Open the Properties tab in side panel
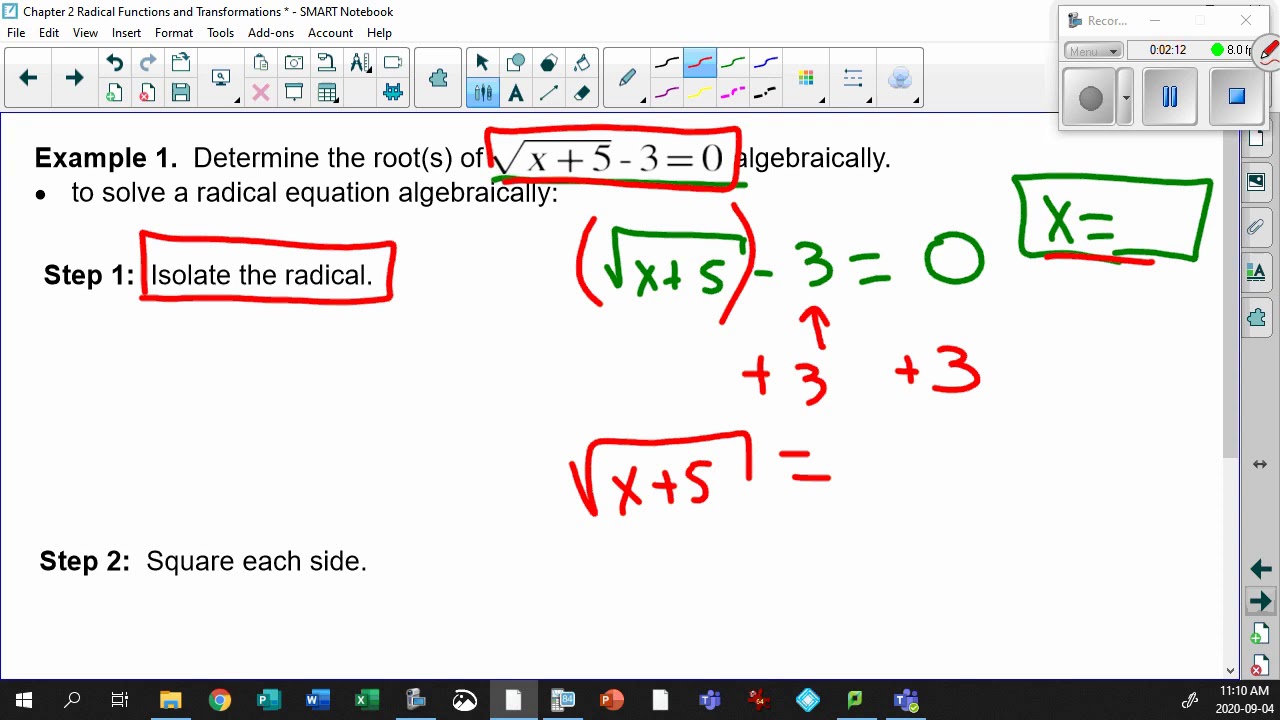The height and width of the screenshot is (720, 1280). [1256, 272]
